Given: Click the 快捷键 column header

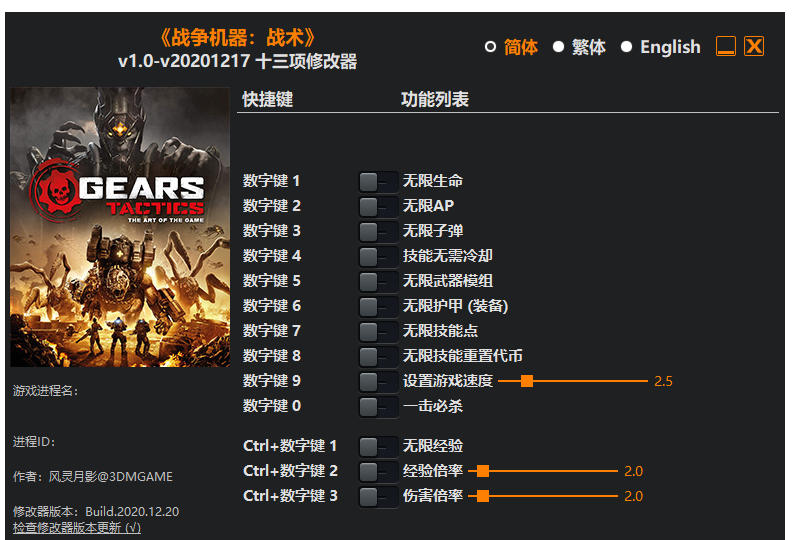Looking at the screenshot, I should pyautogui.click(x=268, y=99).
